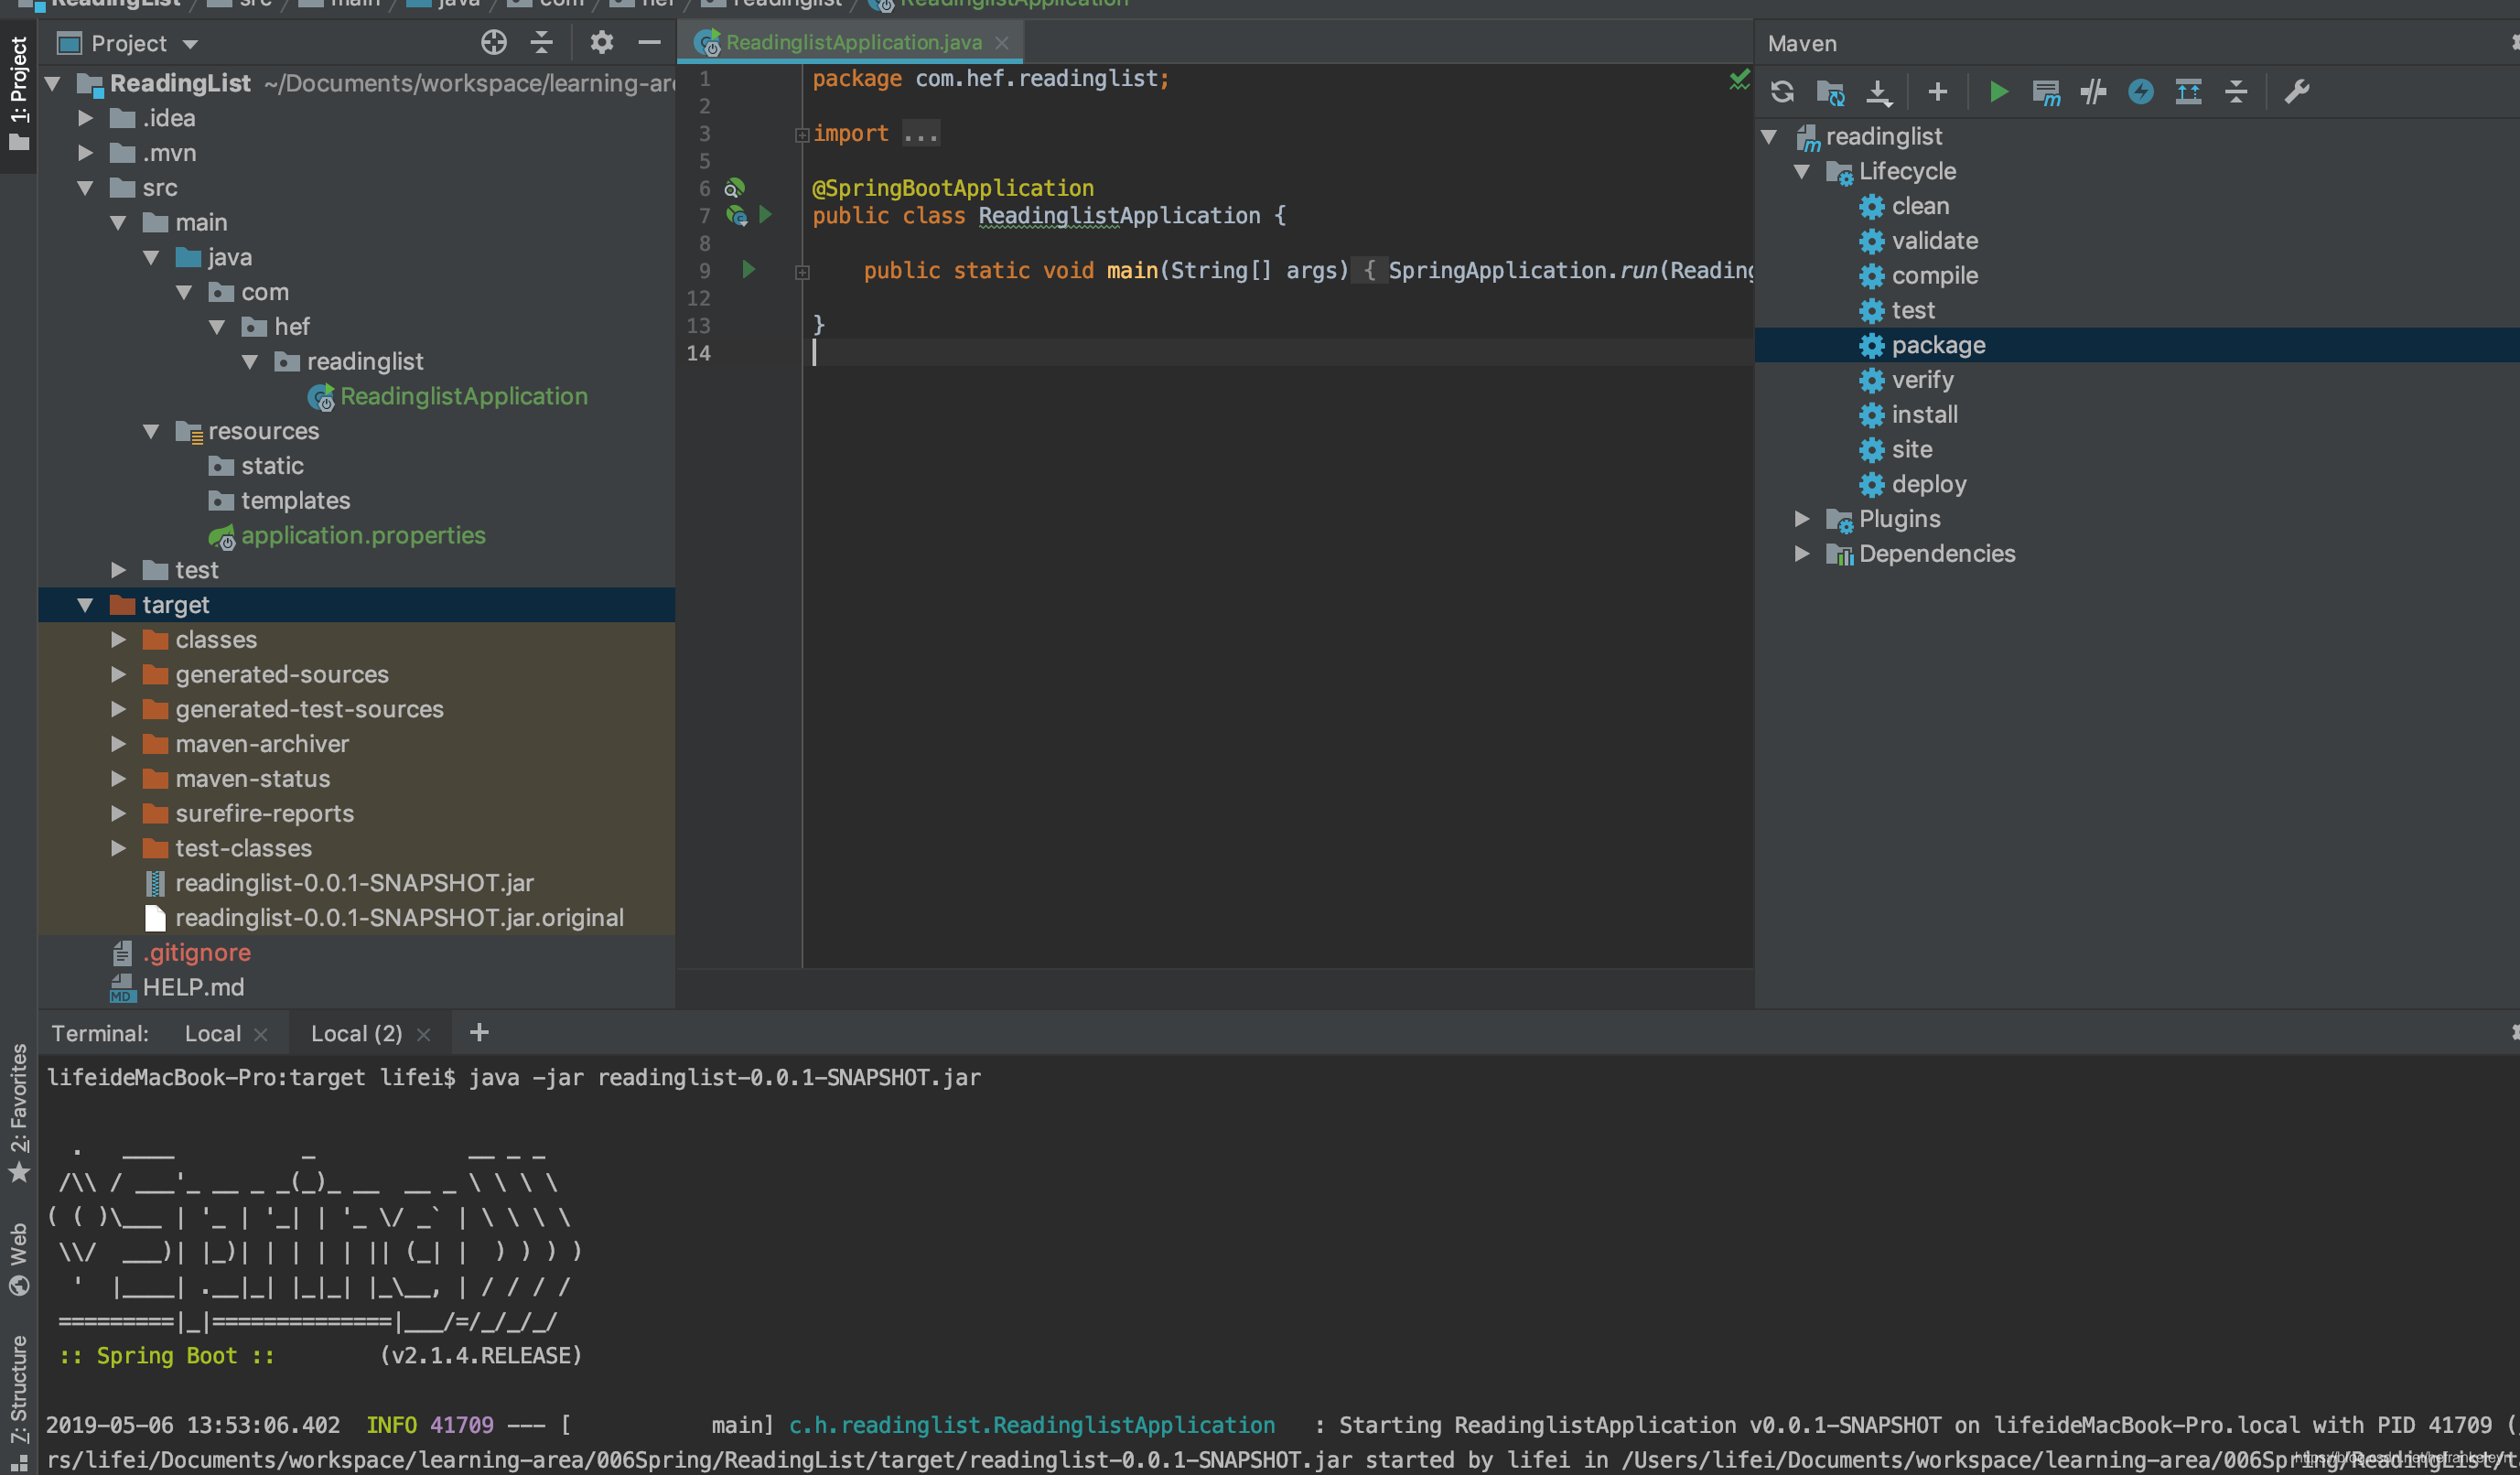
Task: Select the .gitignore file
Action: tap(196, 953)
